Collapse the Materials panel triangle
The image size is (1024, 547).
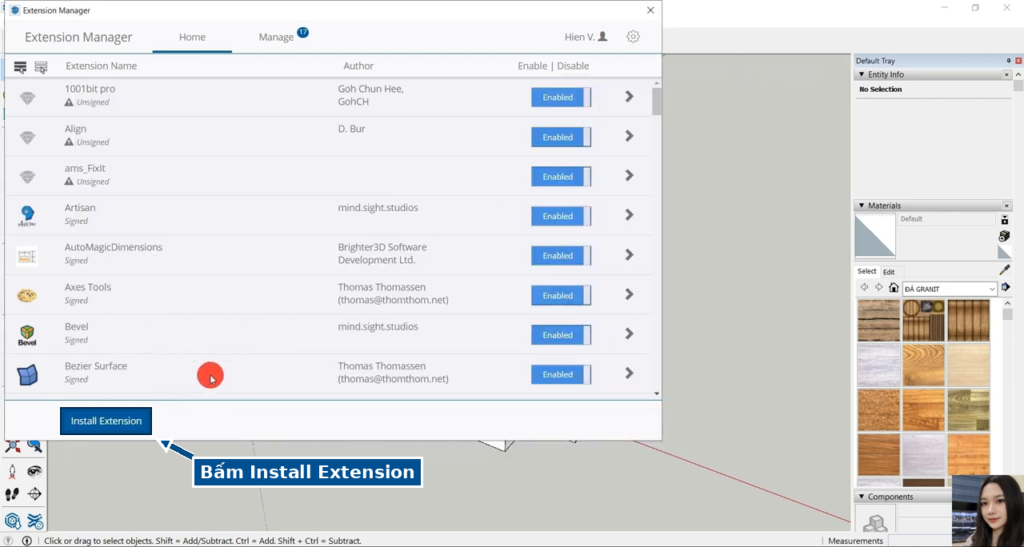861,206
